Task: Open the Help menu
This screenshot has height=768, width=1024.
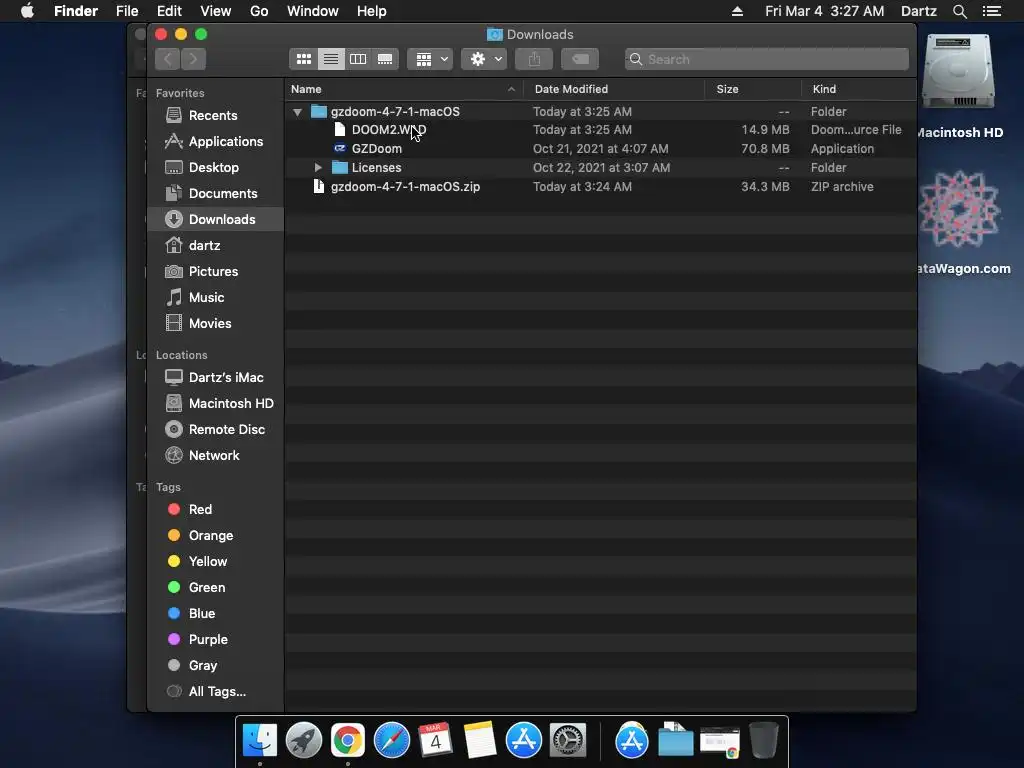Action: pyautogui.click(x=372, y=11)
